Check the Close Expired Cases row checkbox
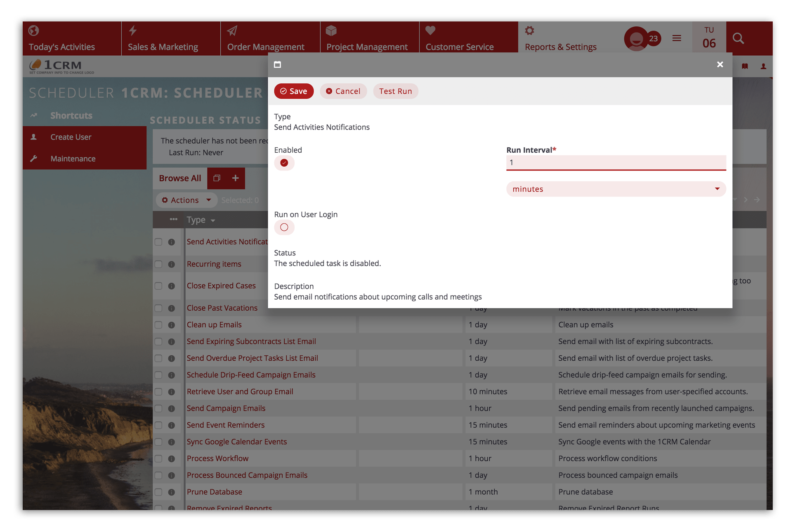800x529 pixels. point(158,286)
